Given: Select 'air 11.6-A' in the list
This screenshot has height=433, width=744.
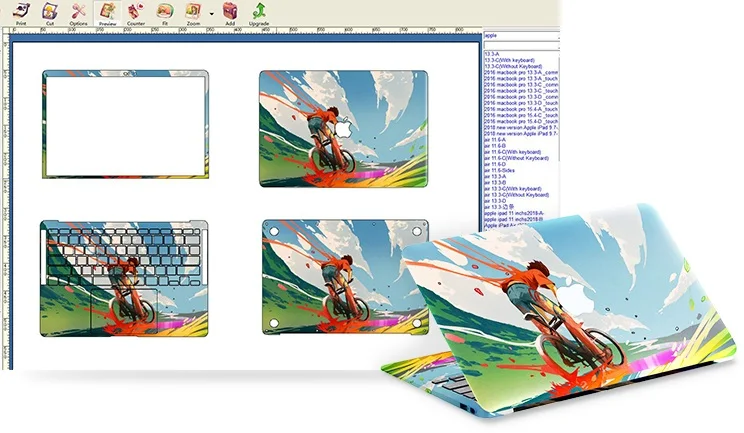Looking at the screenshot, I should [494, 140].
